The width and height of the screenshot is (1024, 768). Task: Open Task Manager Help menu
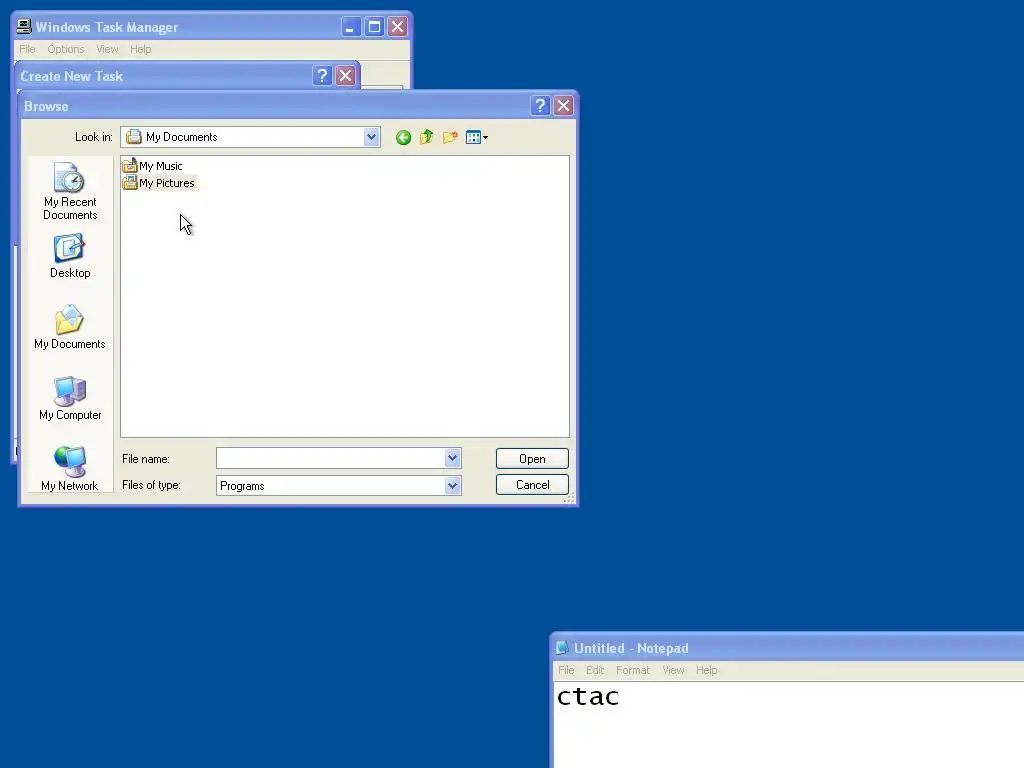tap(140, 49)
